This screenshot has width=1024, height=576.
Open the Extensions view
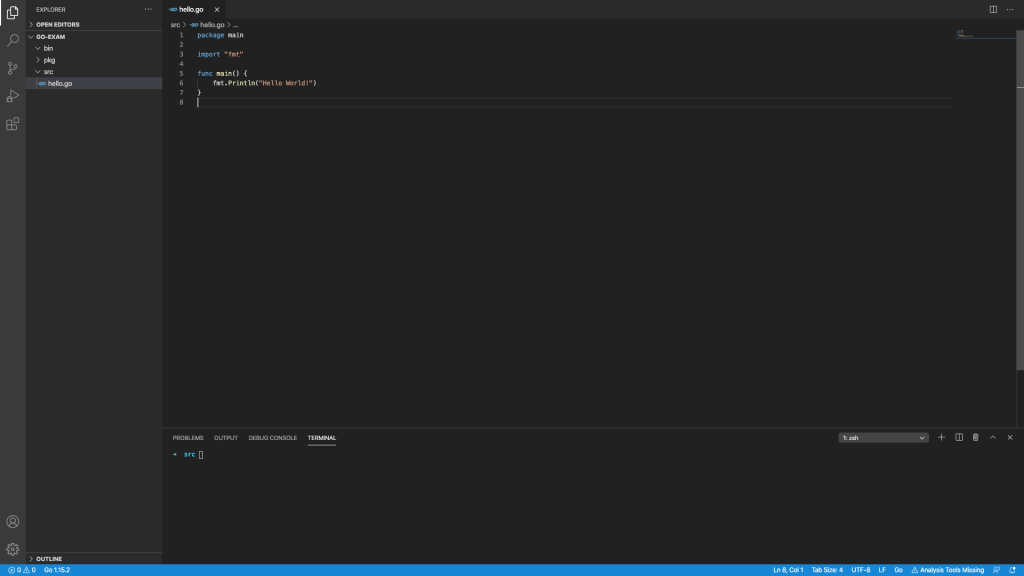tap(13, 124)
